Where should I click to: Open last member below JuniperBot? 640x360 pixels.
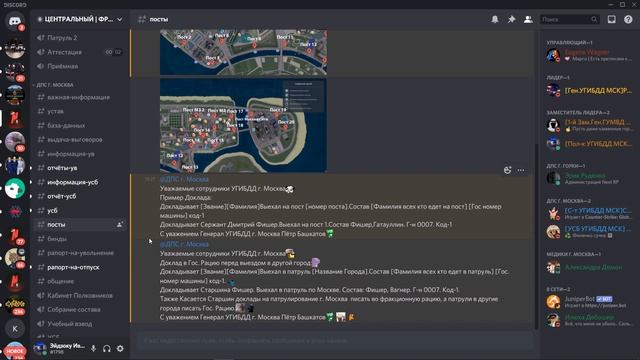coord(589,320)
